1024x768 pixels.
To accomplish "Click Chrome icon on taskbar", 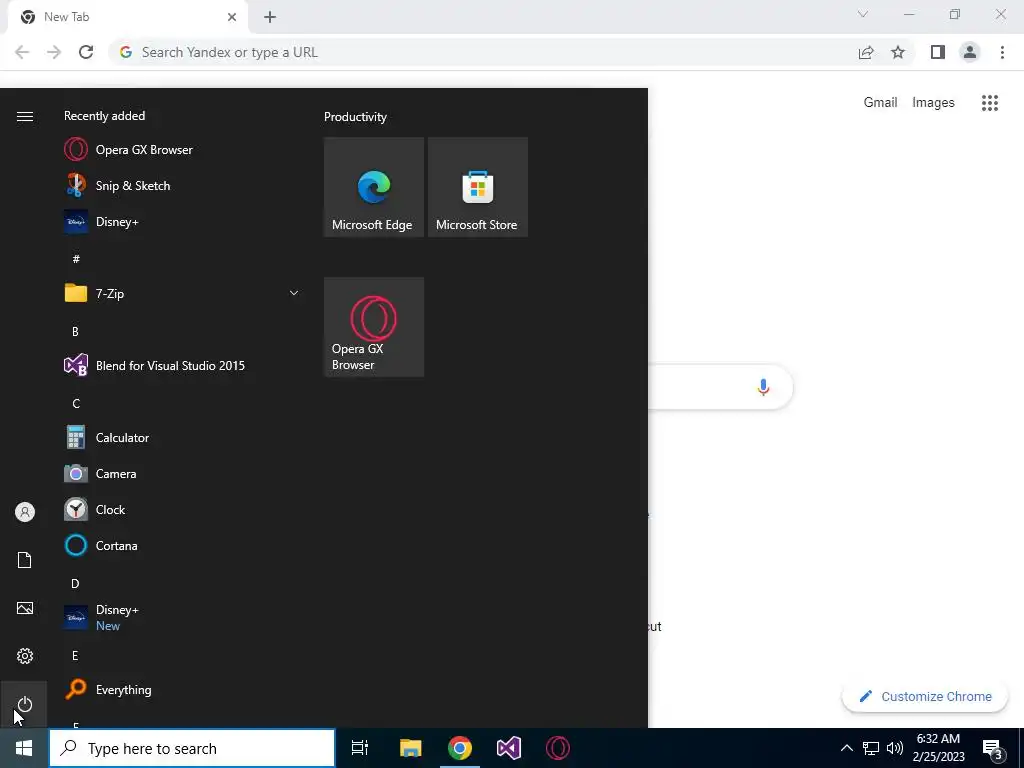I will point(460,748).
